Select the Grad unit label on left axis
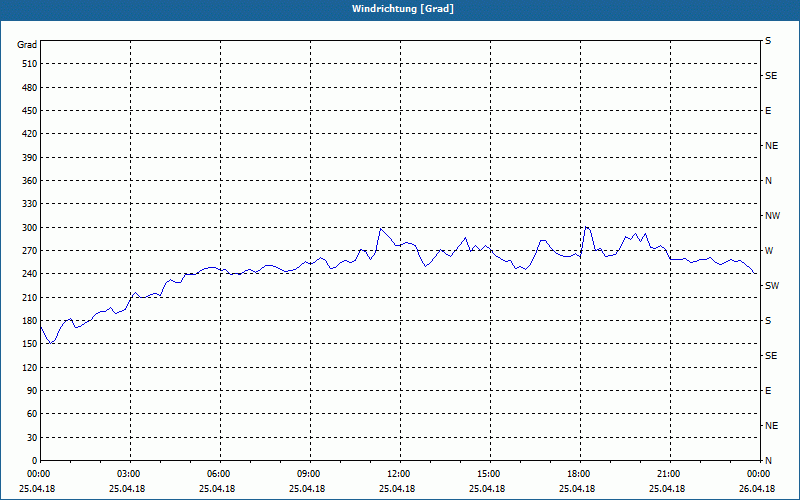The image size is (800, 500). point(27,45)
